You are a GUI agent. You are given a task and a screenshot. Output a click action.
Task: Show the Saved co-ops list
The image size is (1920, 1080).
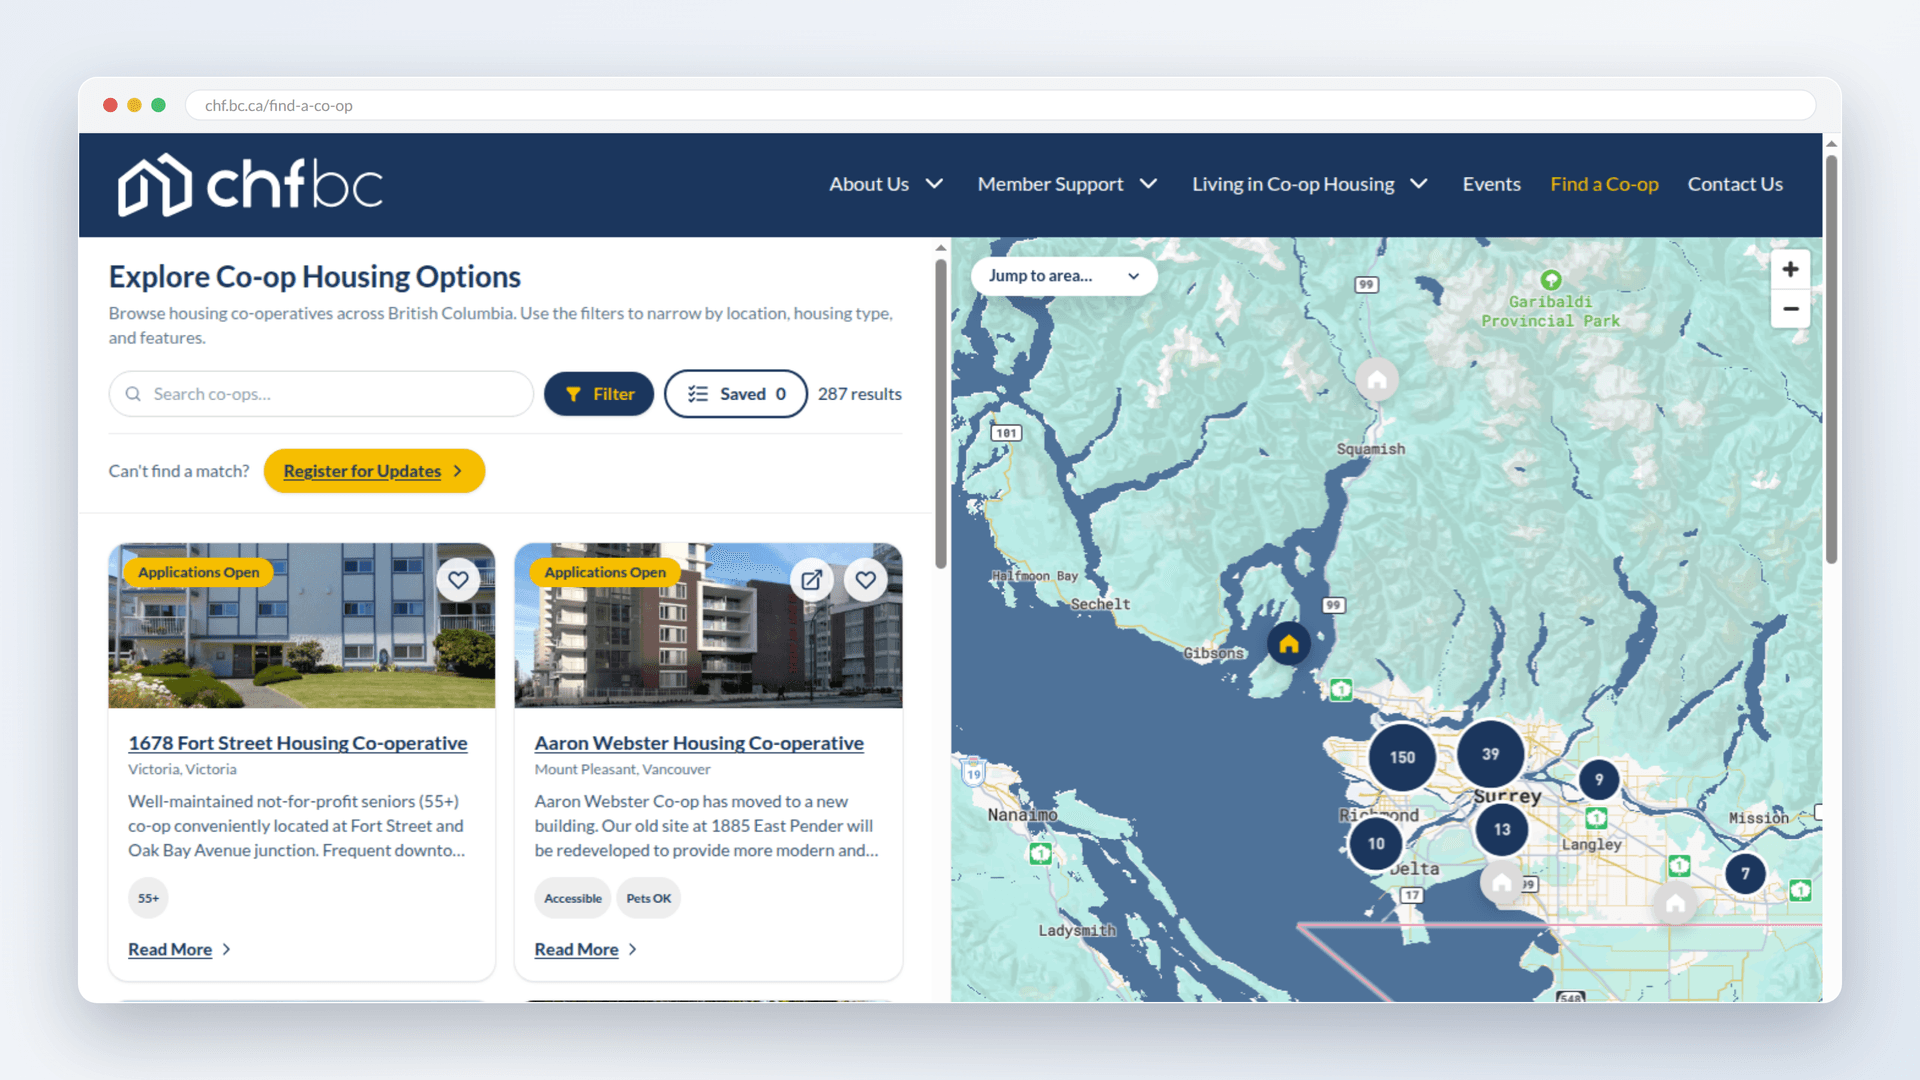[x=736, y=394]
